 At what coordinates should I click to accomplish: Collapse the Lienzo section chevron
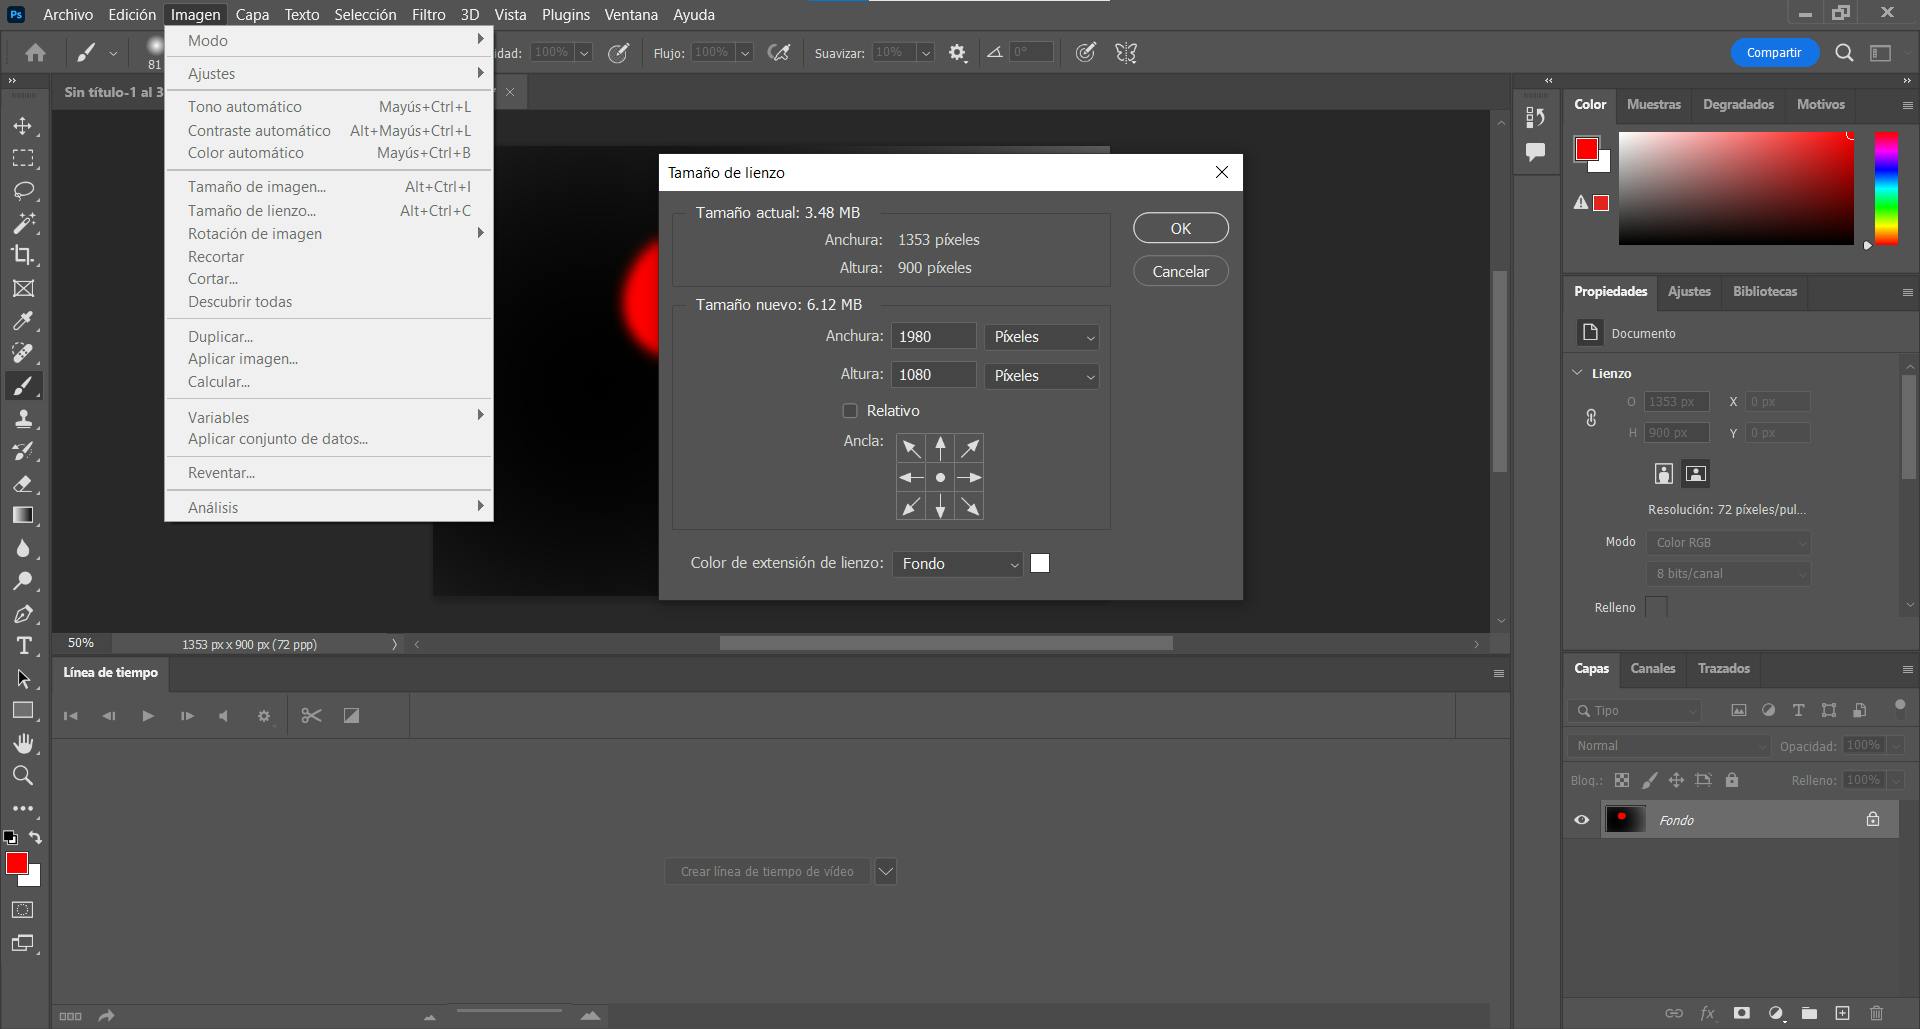(x=1578, y=373)
